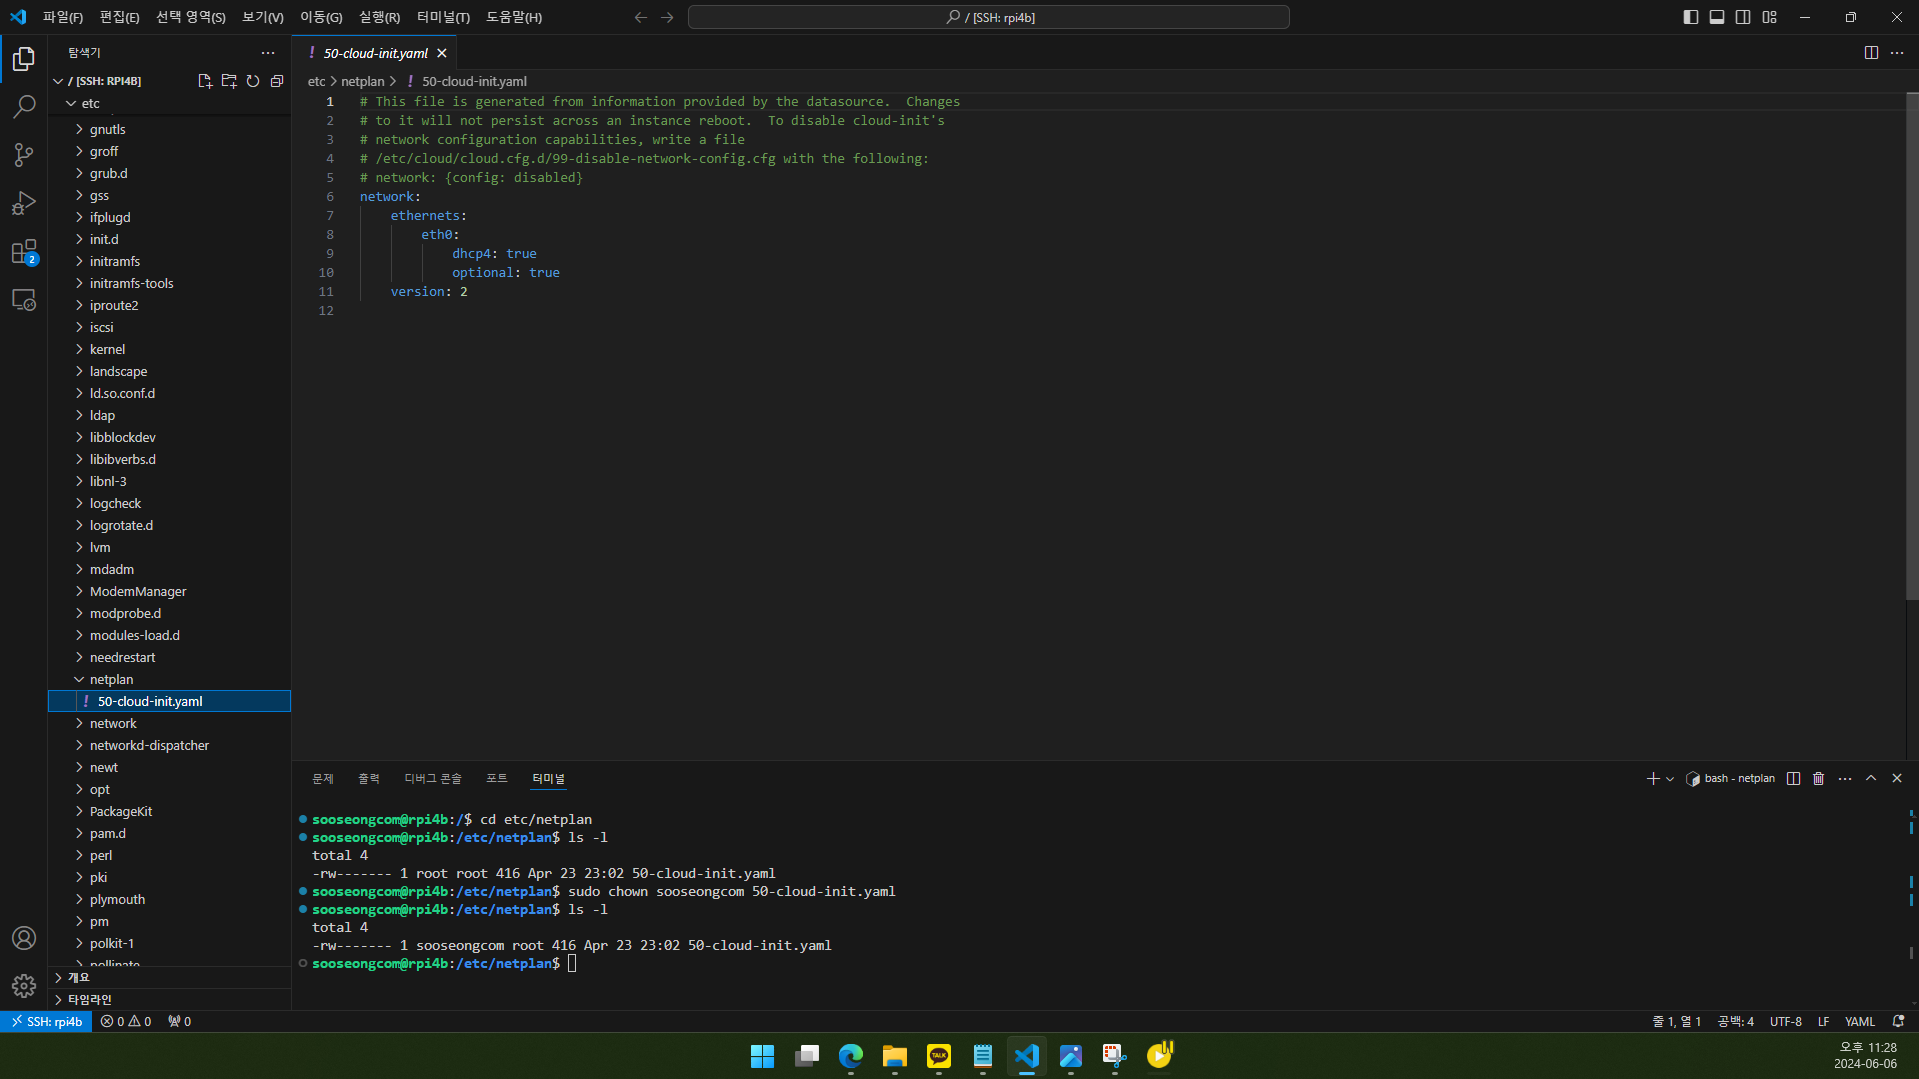The width and height of the screenshot is (1919, 1079).
Task: Open terminal launch profile dropdown arrow
Action: (1670, 779)
